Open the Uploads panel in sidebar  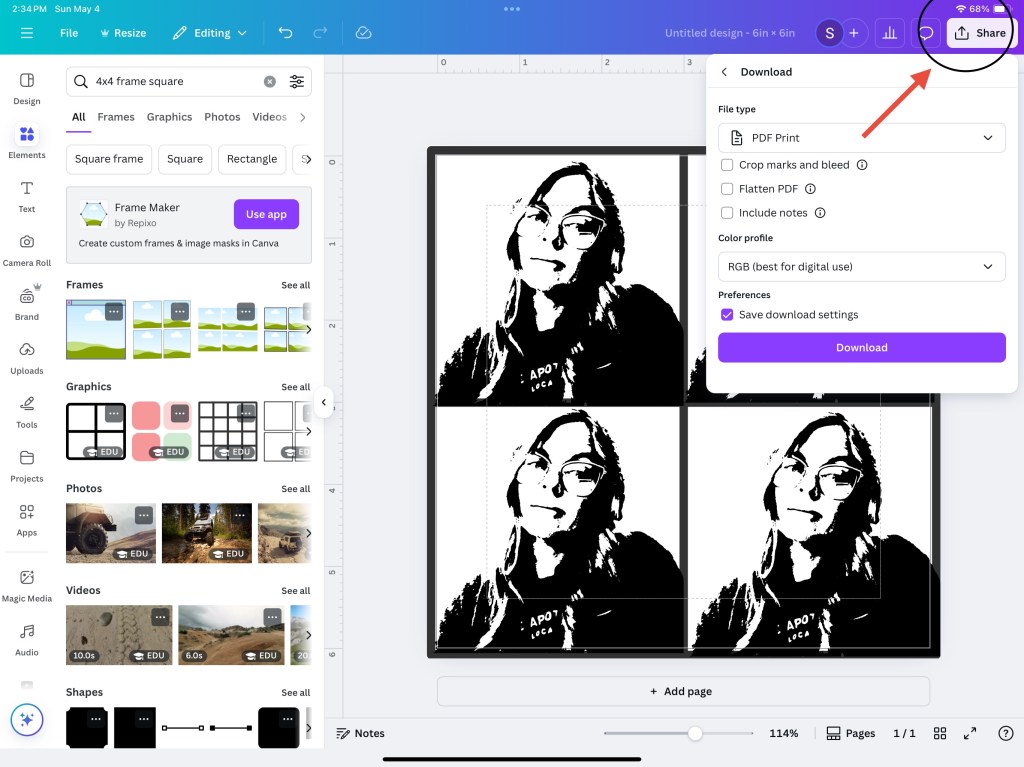click(x=27, y=356)
